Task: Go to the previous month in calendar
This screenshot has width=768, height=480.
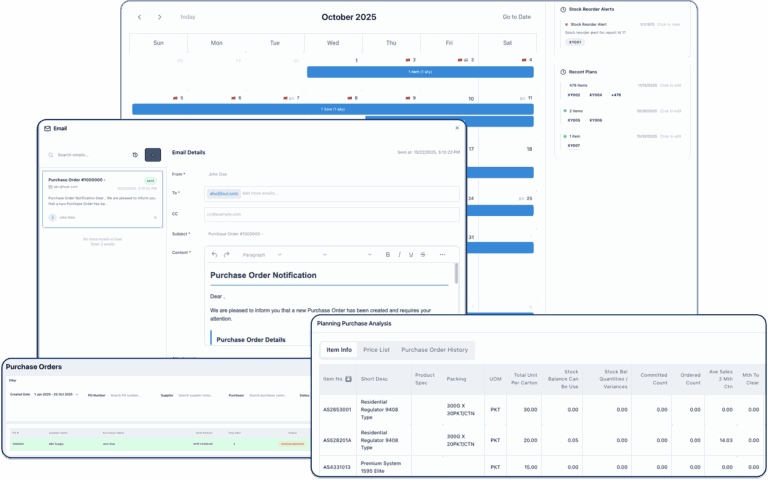Action: click(x=139, y=17)
